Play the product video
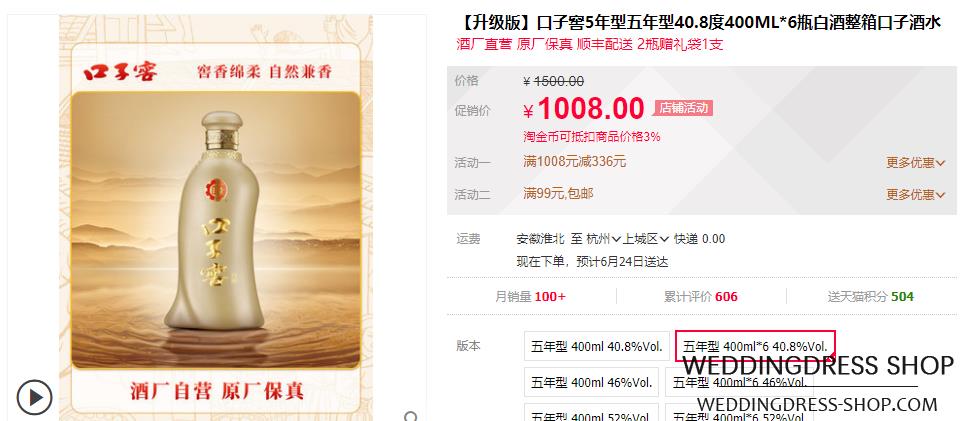Screen dimensions: 968x421 [34, 397]
